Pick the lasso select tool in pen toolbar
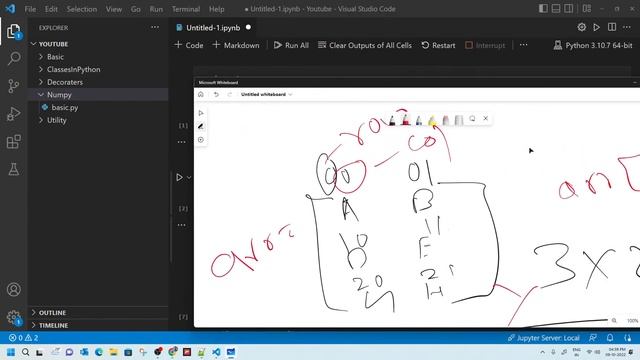The height and width of the screenshot is (360, 640). coord(472,118)
